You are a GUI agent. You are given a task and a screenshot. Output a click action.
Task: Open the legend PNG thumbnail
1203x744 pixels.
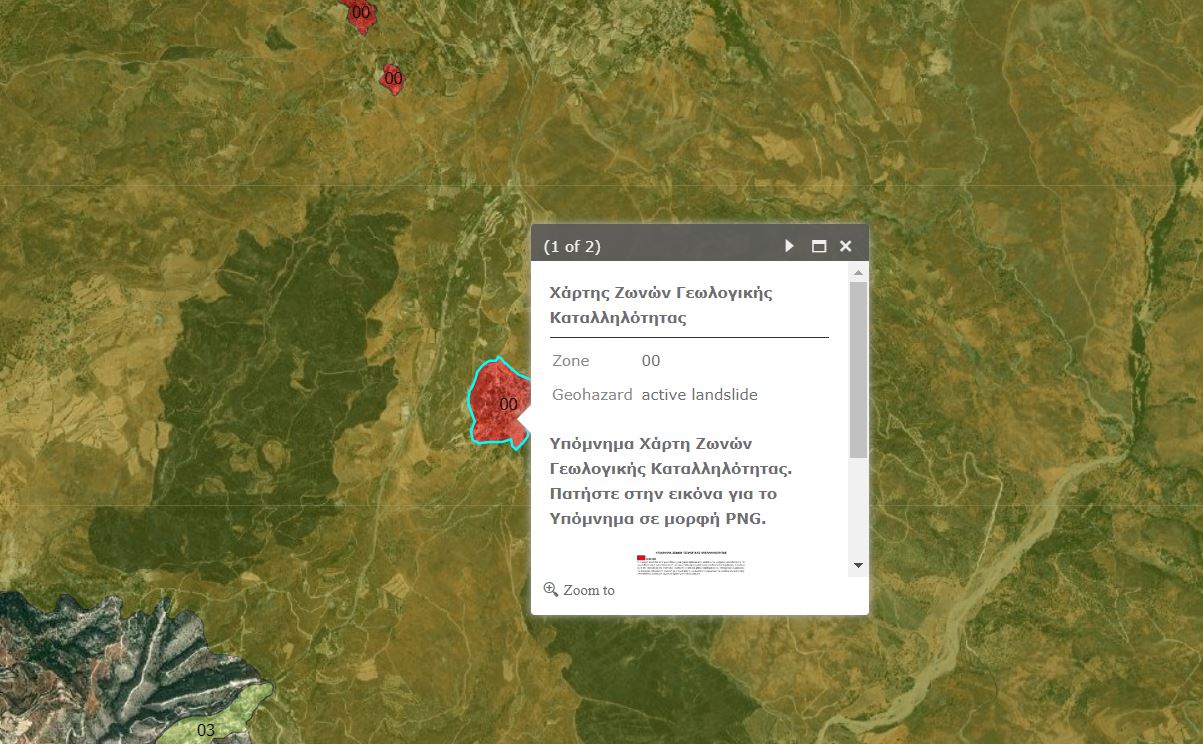tap(691, 563)
